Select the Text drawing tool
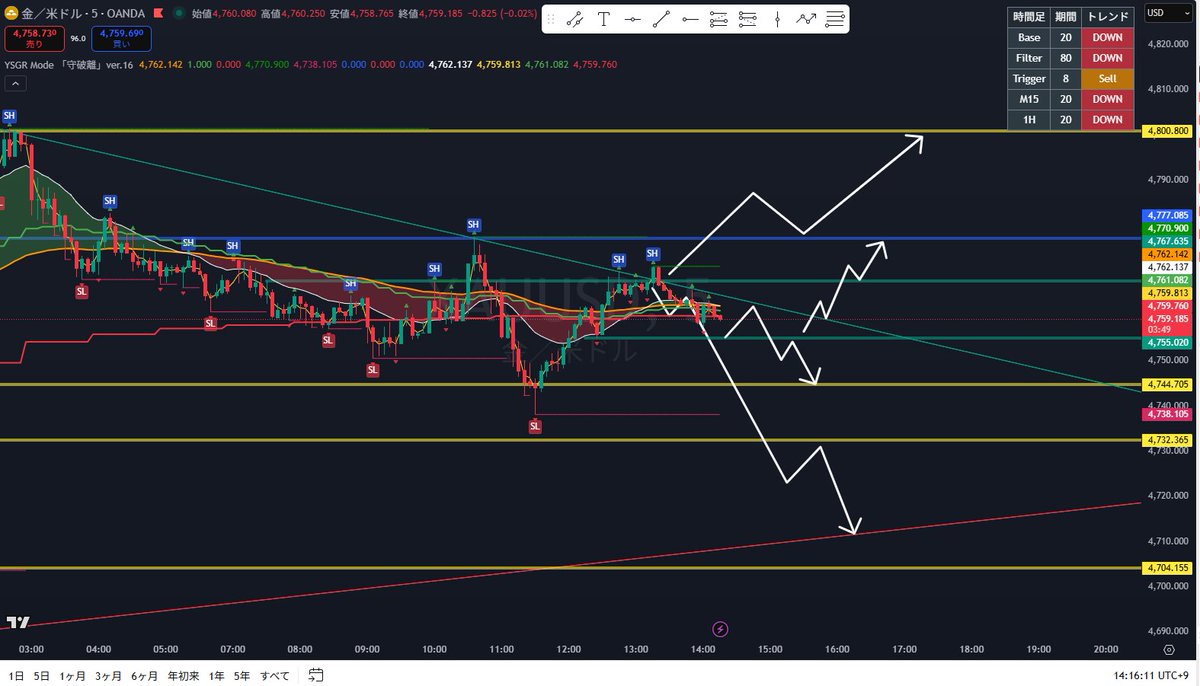Viewport: 1200px width, 686px height. click(604, 19)
